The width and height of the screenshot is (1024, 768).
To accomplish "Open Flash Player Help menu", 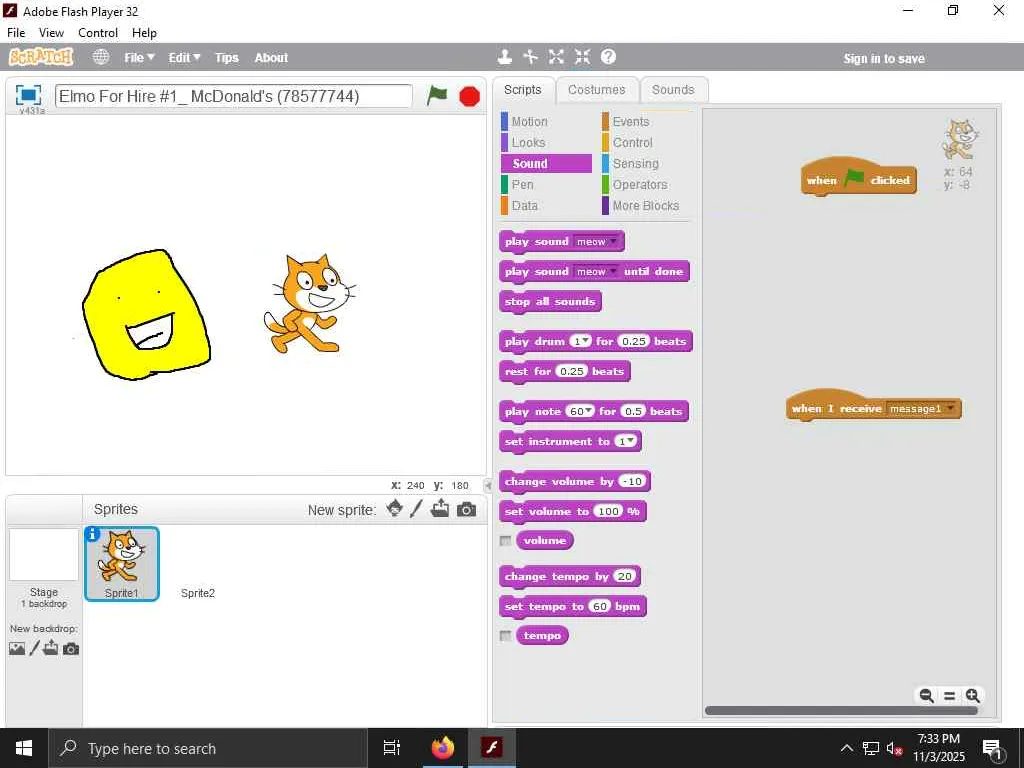I will point(144,33).
